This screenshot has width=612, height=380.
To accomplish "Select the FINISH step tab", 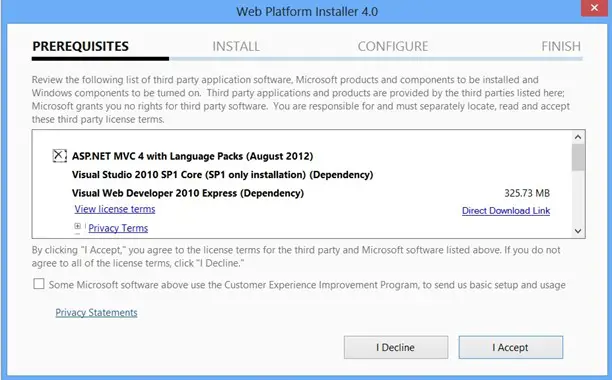I will (x=561, y=46).
